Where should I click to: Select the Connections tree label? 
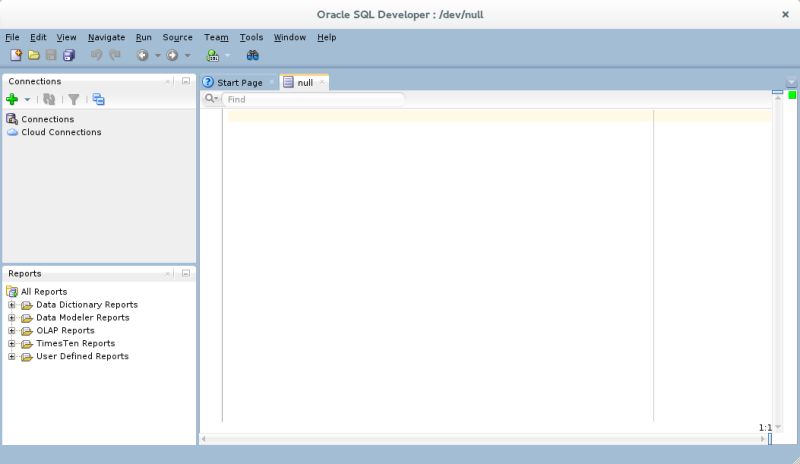(47, 119)
